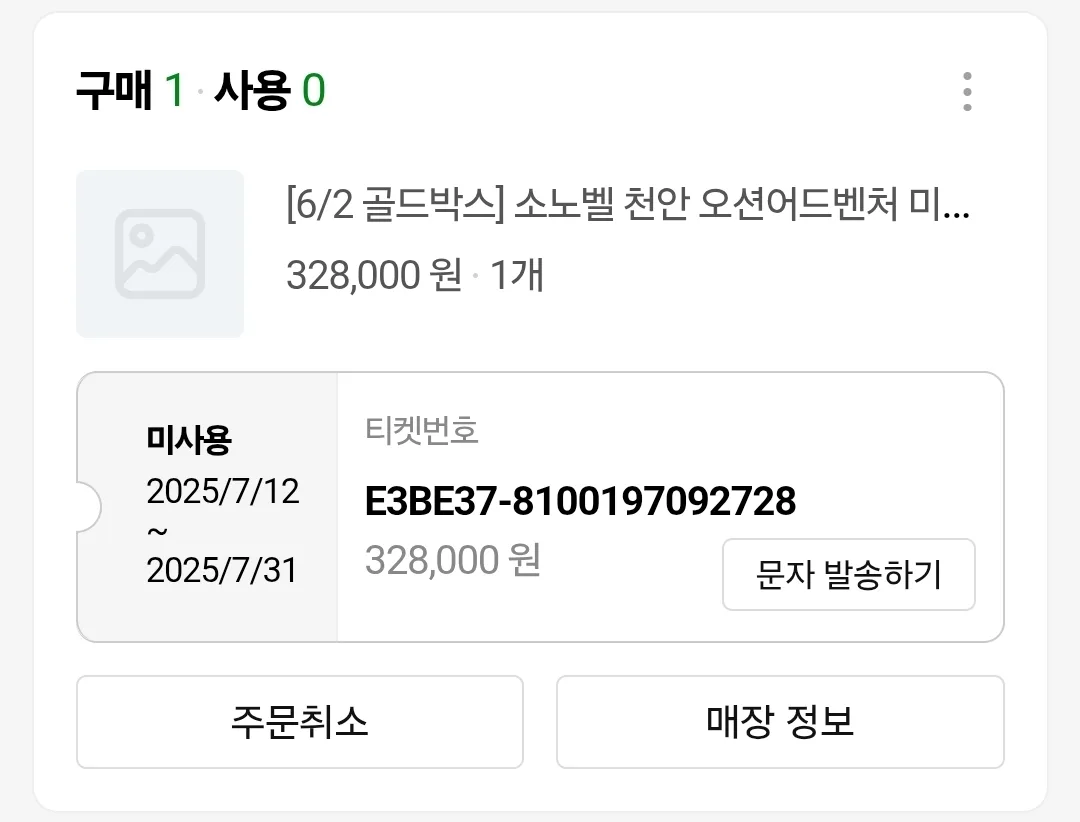Click the placeholder product image thumbnail

160,254
